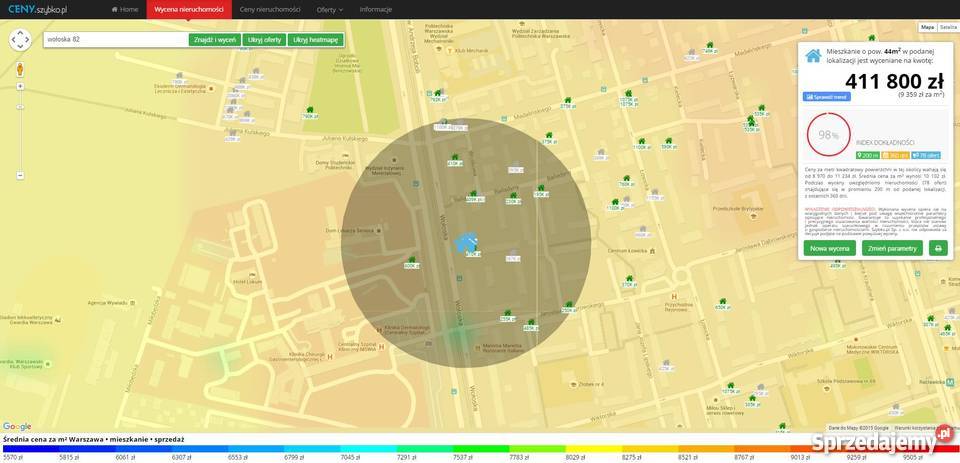Open the 790k zł green house offer marker
The height and width of the screenshot is (463, 960).
tap(310, 113)
